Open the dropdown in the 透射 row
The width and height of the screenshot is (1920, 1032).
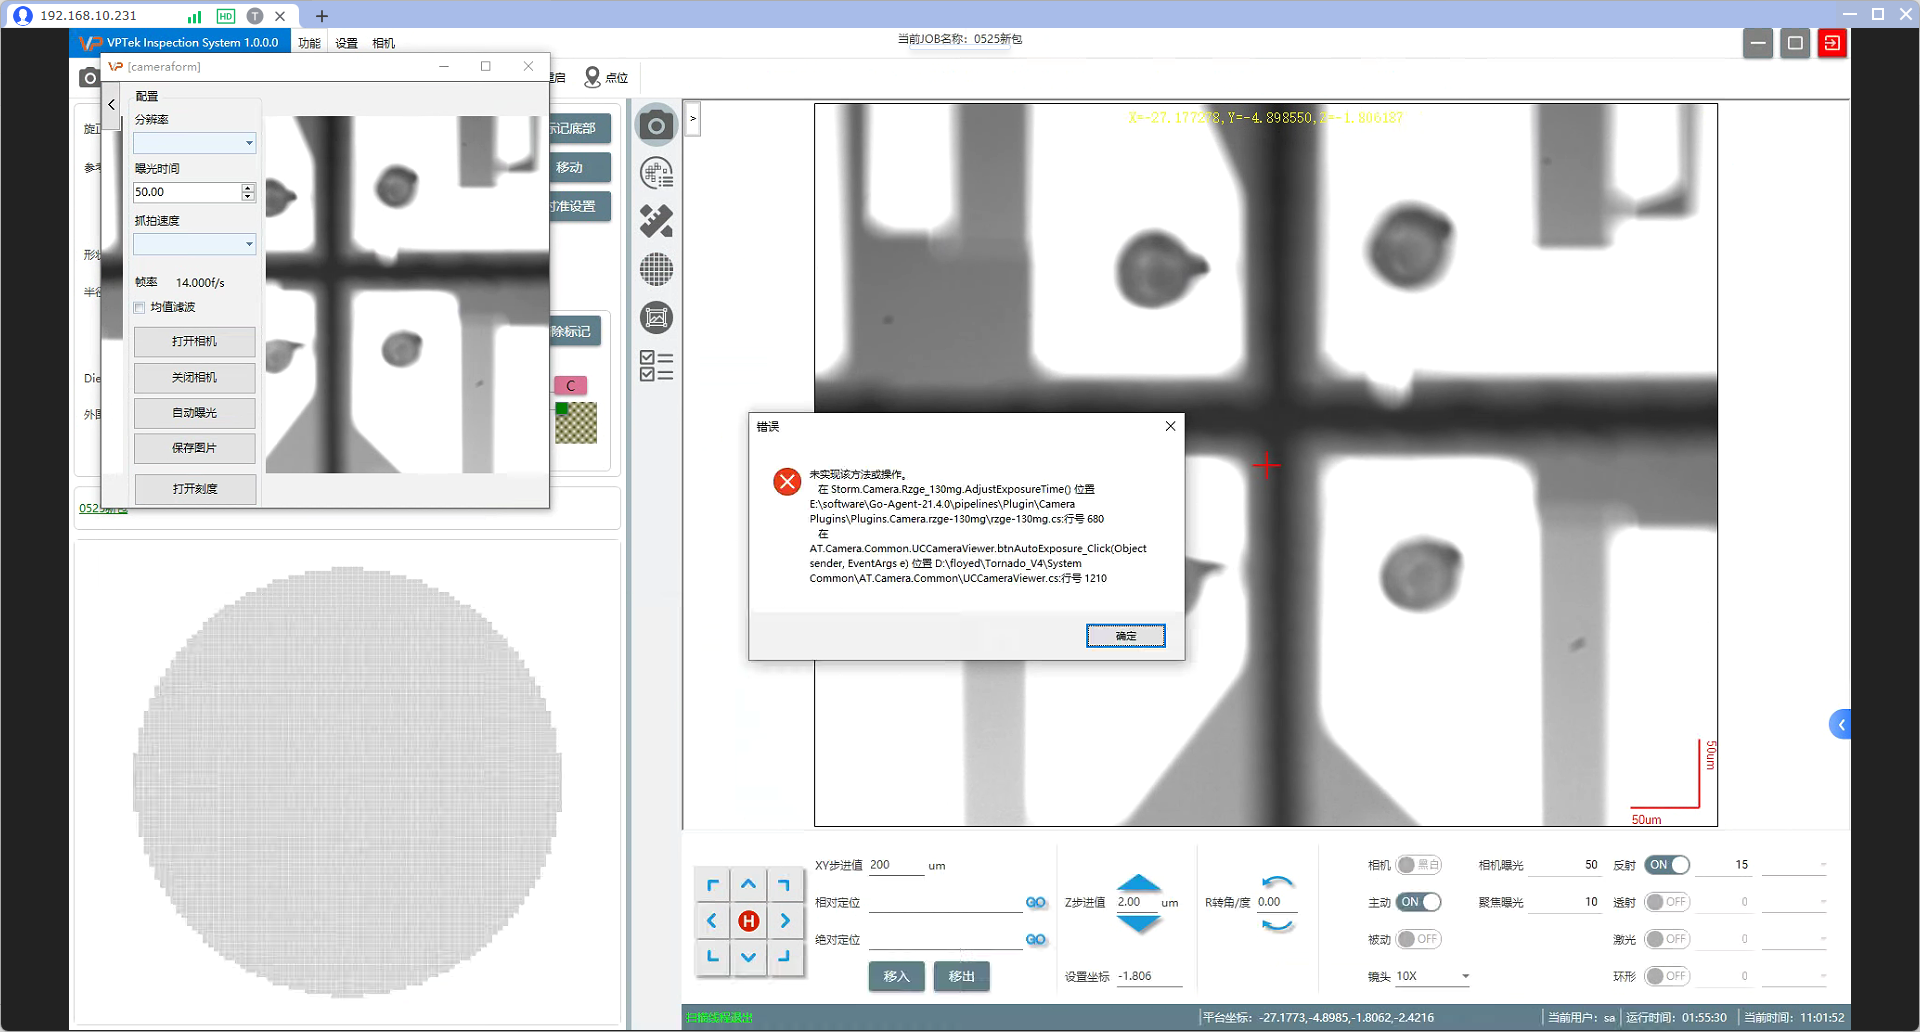click(x=1794, y=902)
